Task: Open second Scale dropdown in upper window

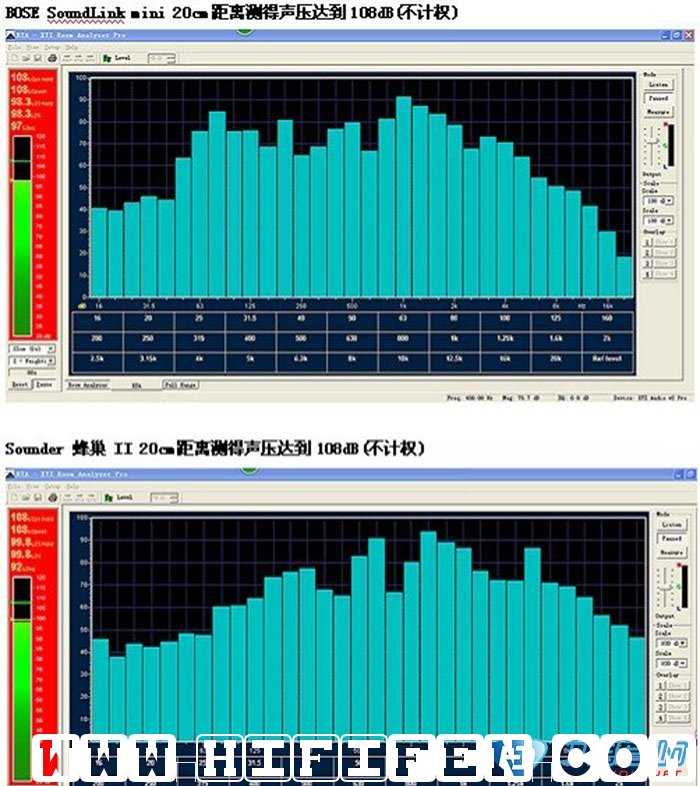Action: click(658, 221)
